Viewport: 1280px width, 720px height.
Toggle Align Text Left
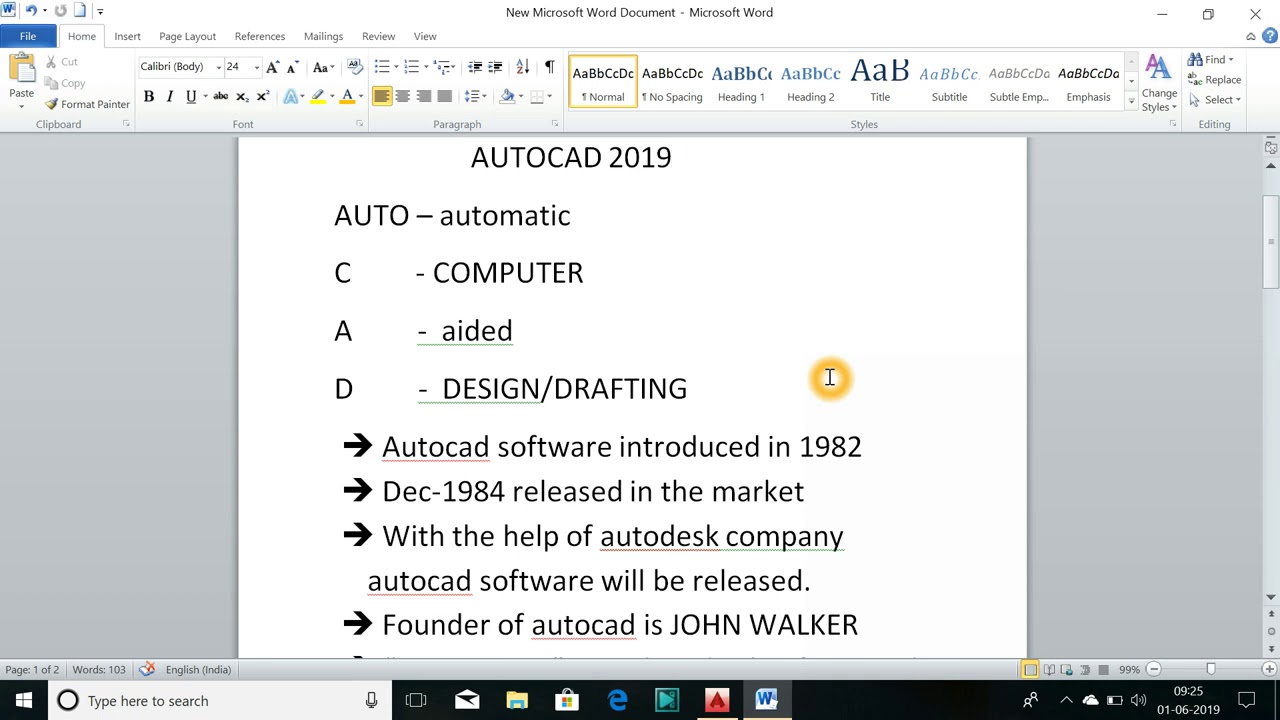point(381,96)
